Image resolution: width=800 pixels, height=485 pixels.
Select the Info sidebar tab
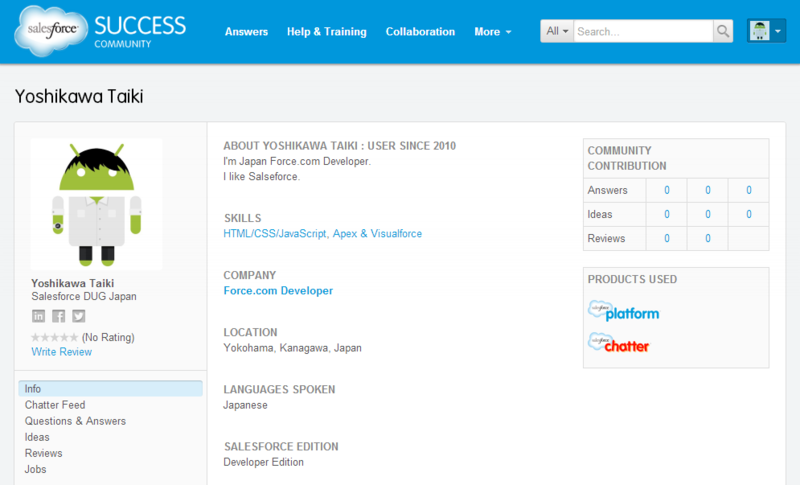point(110,389)
